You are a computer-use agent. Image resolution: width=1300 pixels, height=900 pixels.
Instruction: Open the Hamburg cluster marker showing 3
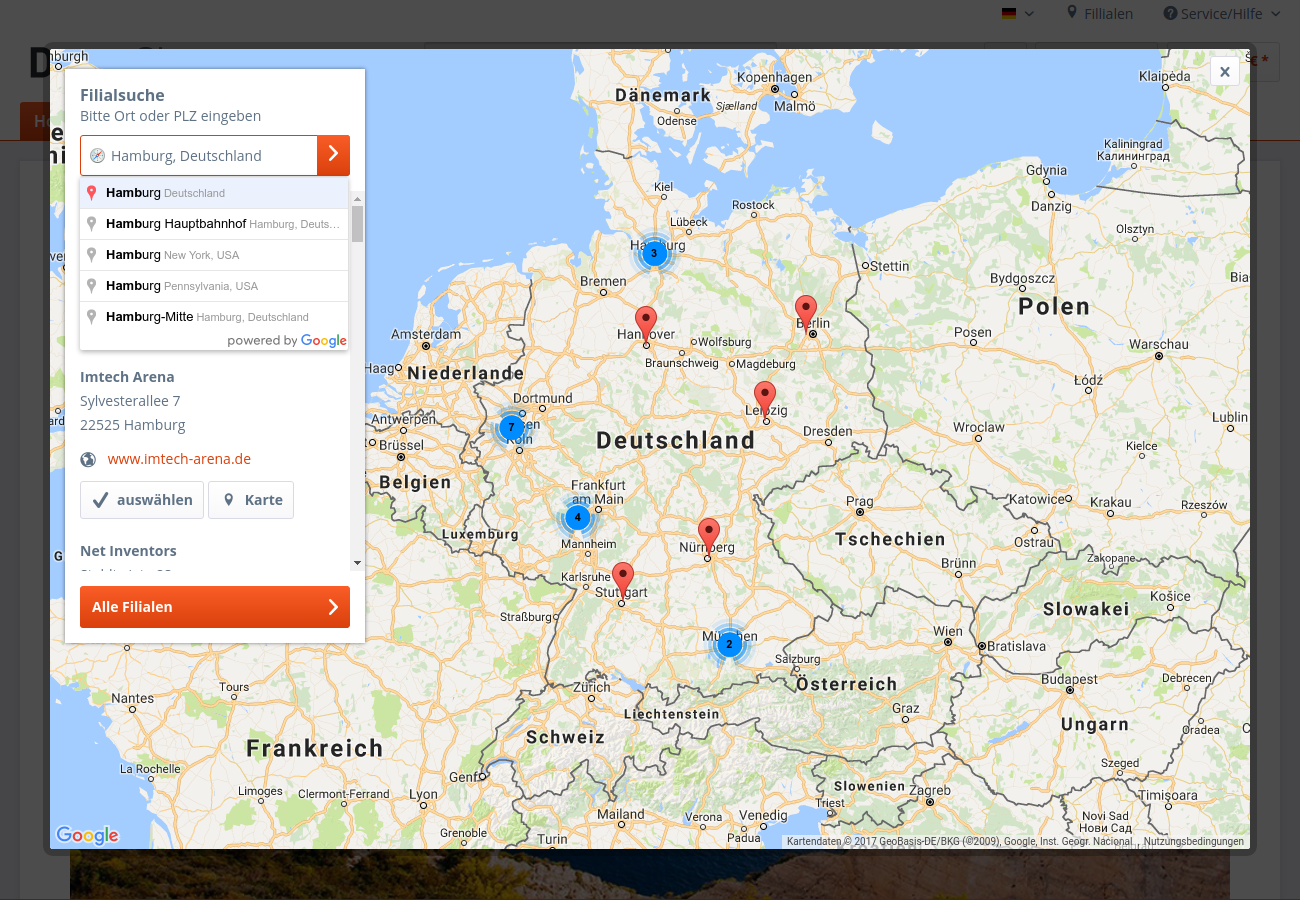[x=654, y=253]
